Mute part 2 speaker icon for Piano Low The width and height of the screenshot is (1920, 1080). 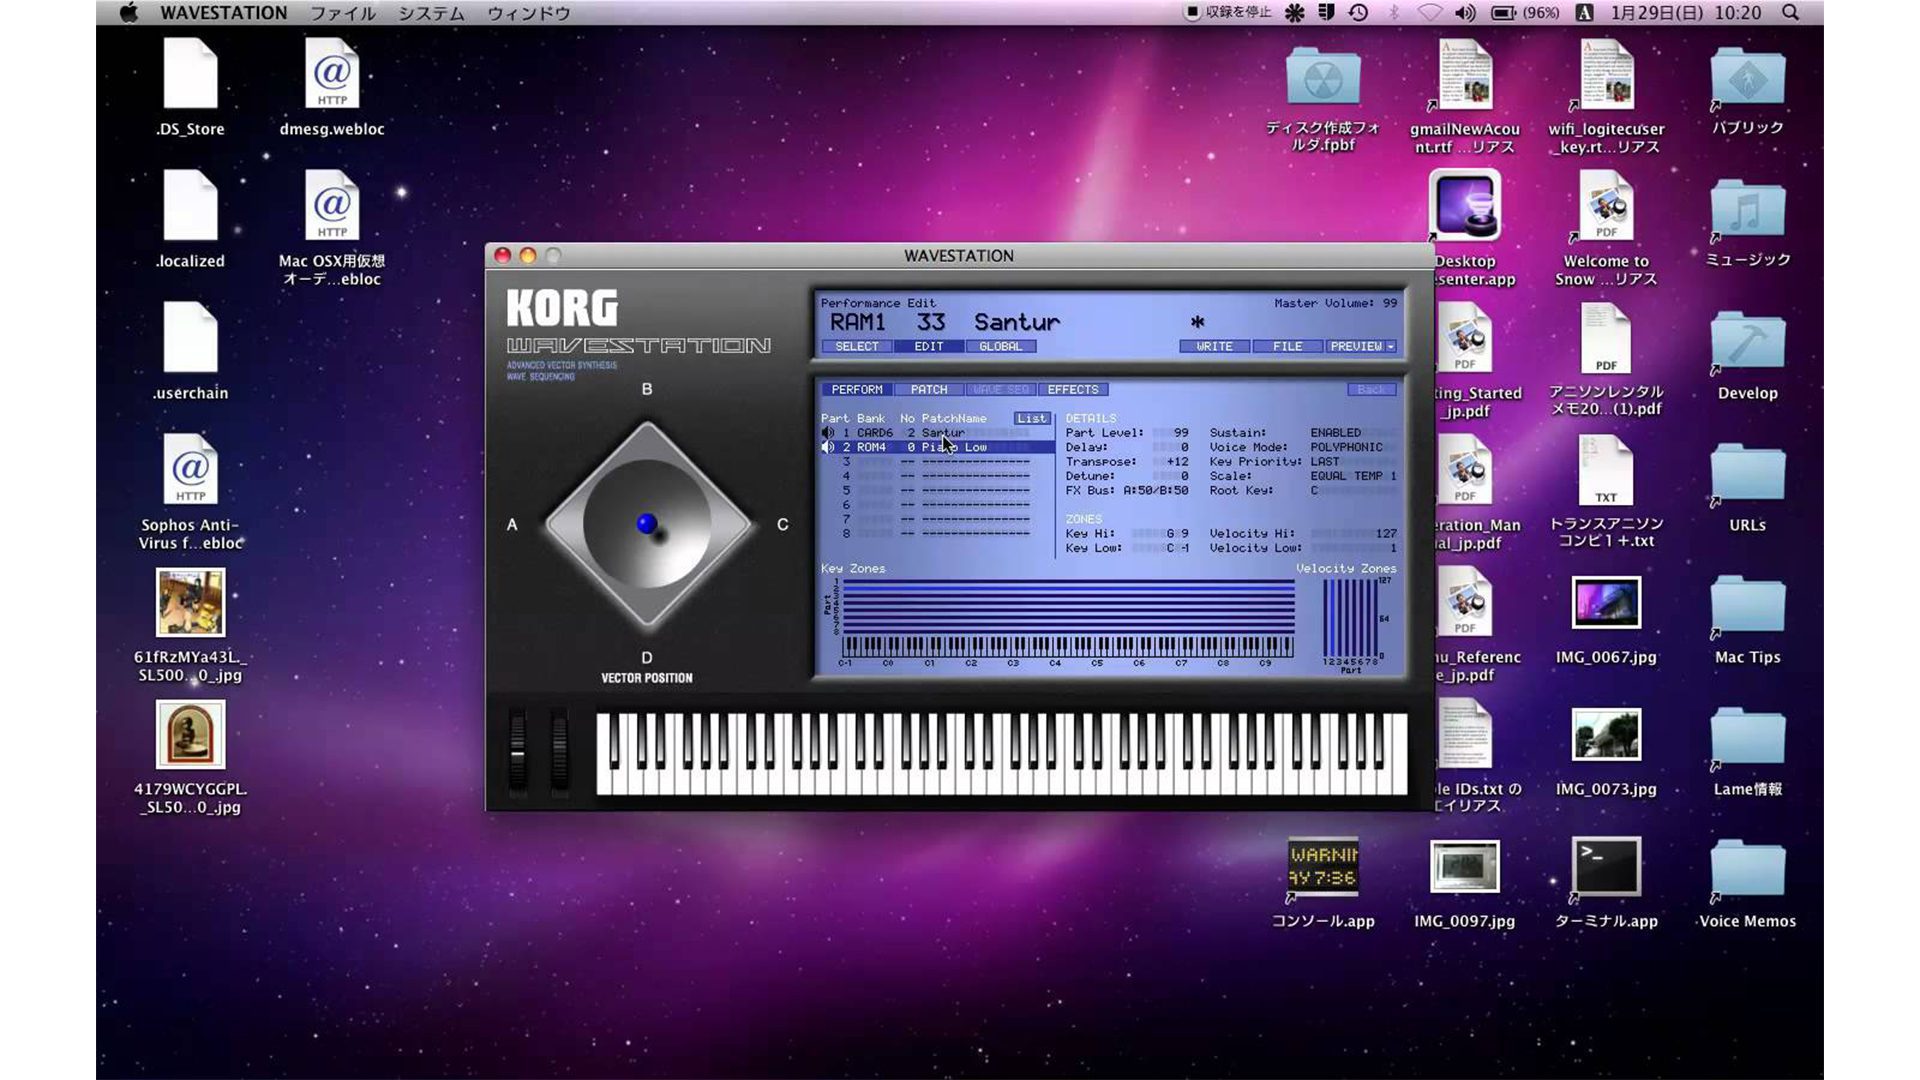point(827,447)
